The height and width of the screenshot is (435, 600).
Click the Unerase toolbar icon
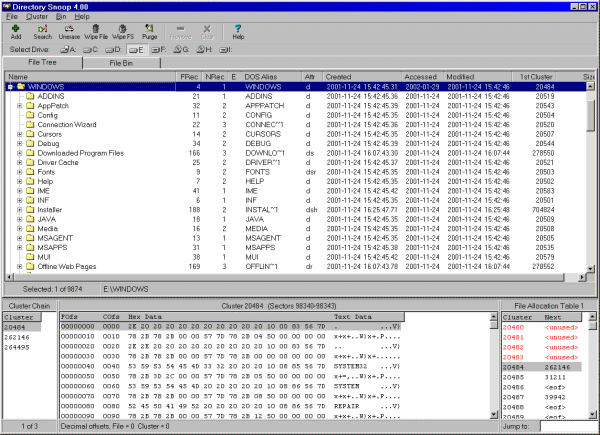click(x=70, y=30)
